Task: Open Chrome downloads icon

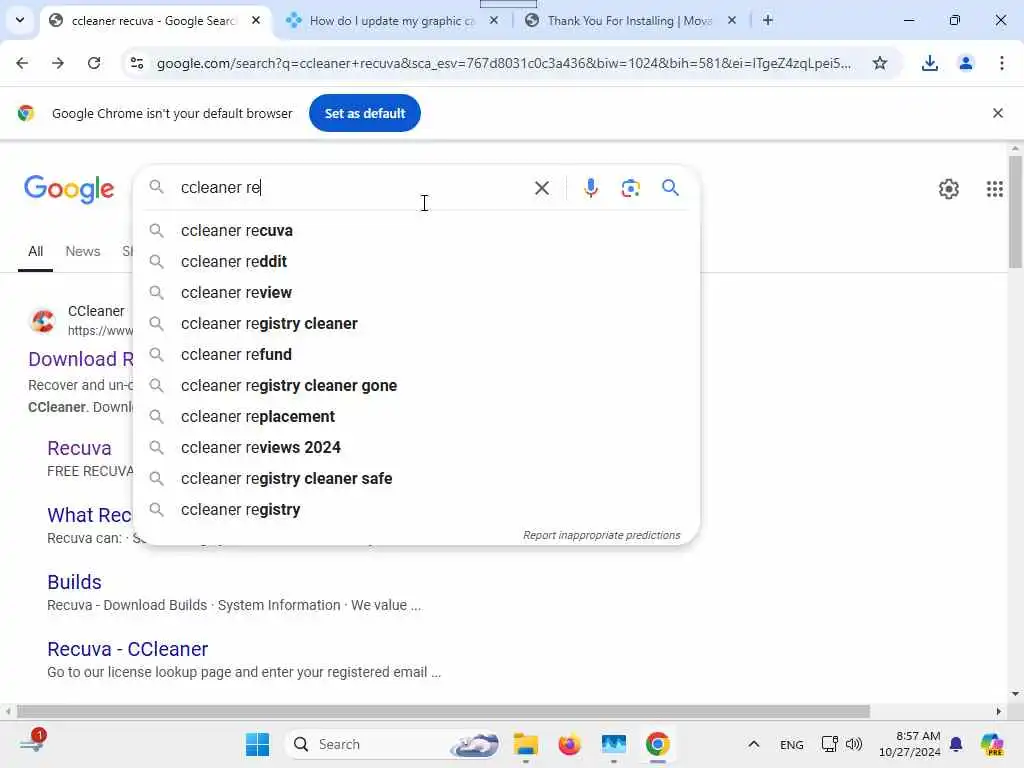Action: [x=929, y=63]
